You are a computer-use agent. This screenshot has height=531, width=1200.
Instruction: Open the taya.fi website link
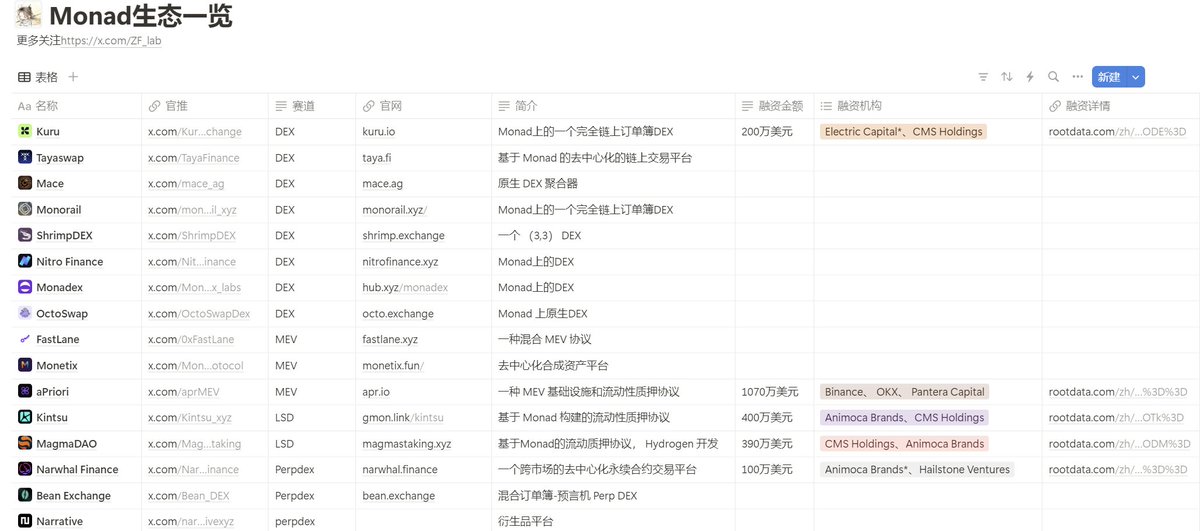376,157
